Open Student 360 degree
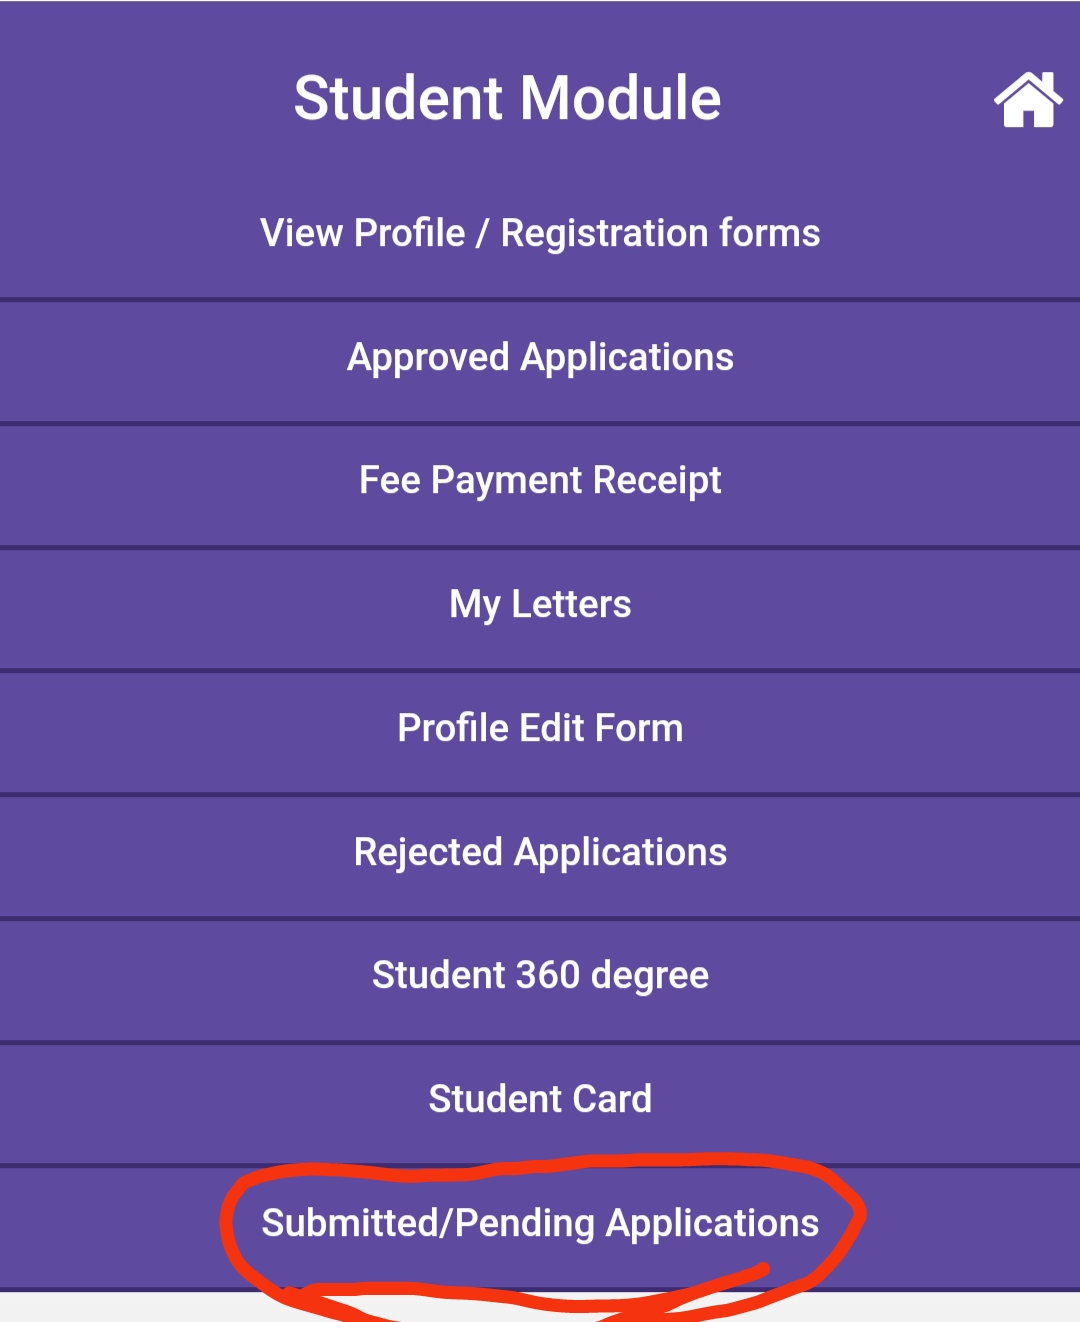Image resolution: width=1080 pixels, height=1322 pixels. pos(540,975)
